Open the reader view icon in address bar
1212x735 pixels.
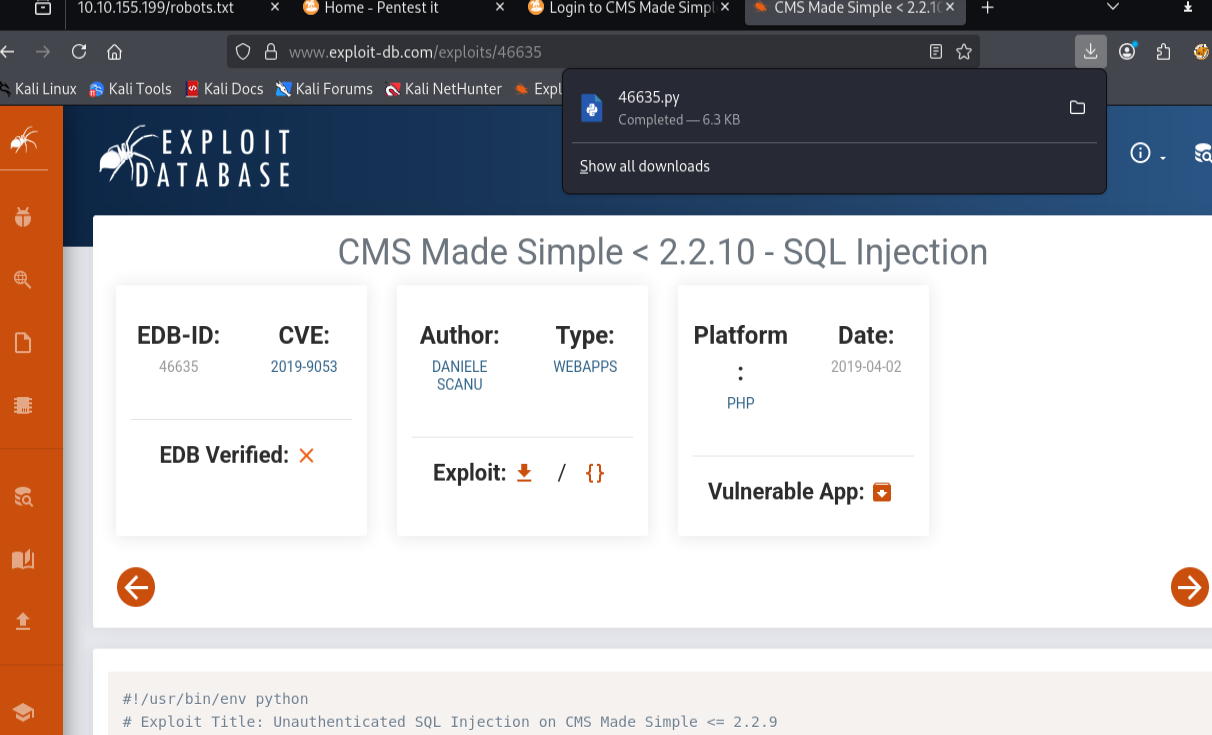coord(935,51)
